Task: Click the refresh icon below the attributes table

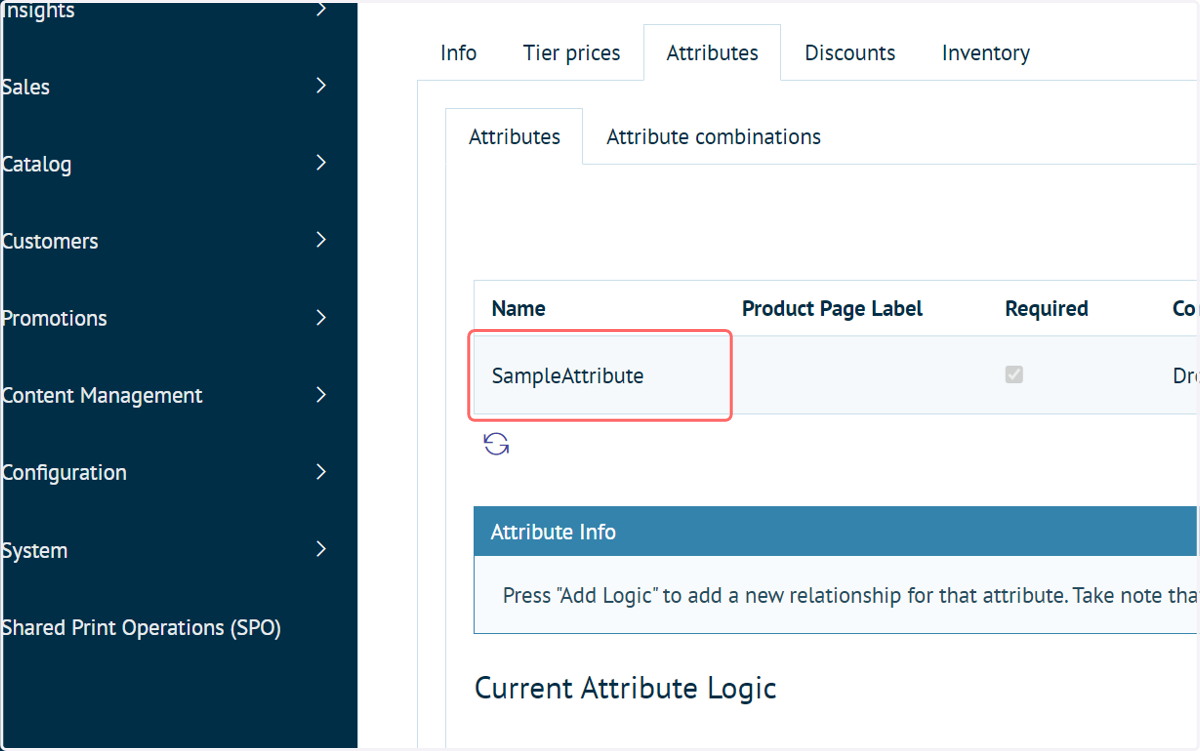Action: (497, 444)
